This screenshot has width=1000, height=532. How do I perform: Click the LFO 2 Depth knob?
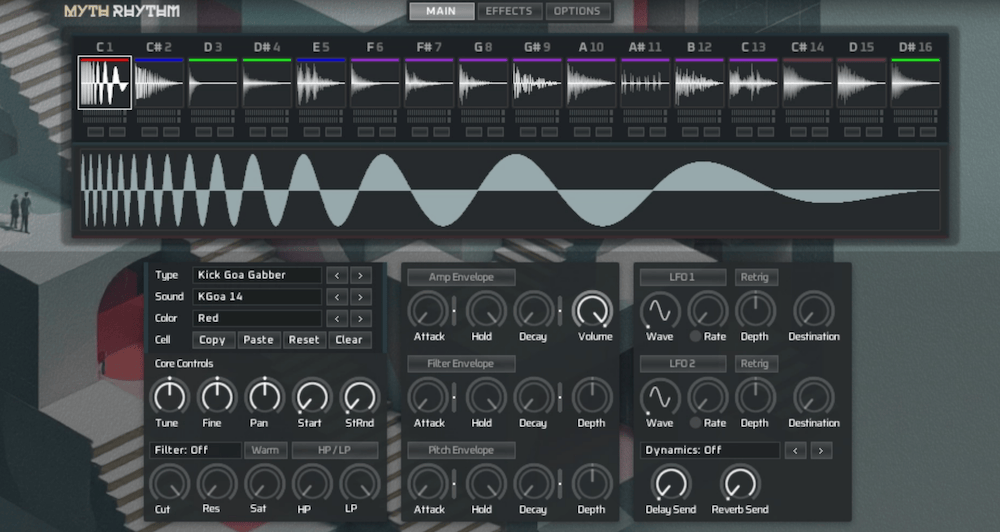click(x=756, y=396)
